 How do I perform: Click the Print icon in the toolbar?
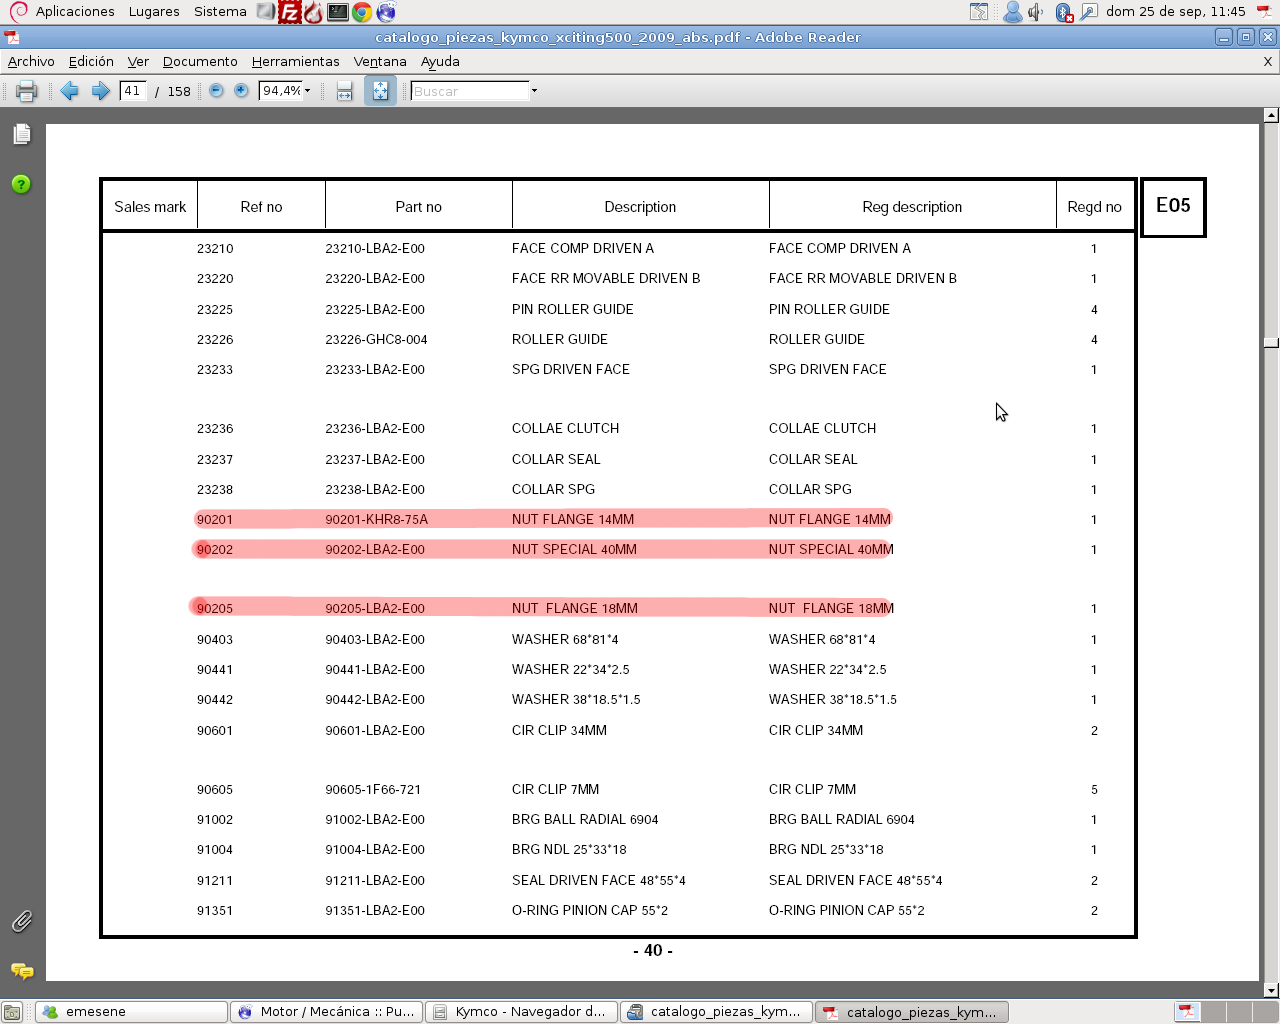27,91
